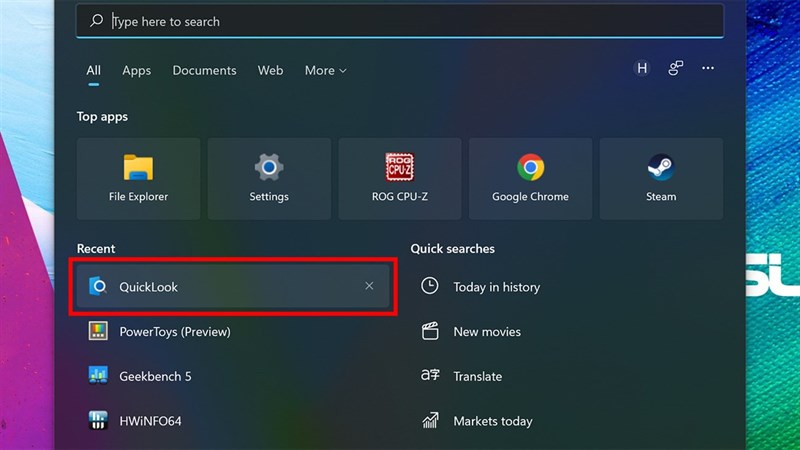
Task: Open HWiNFO64 from Recent
Action: [x=233, y=420]
